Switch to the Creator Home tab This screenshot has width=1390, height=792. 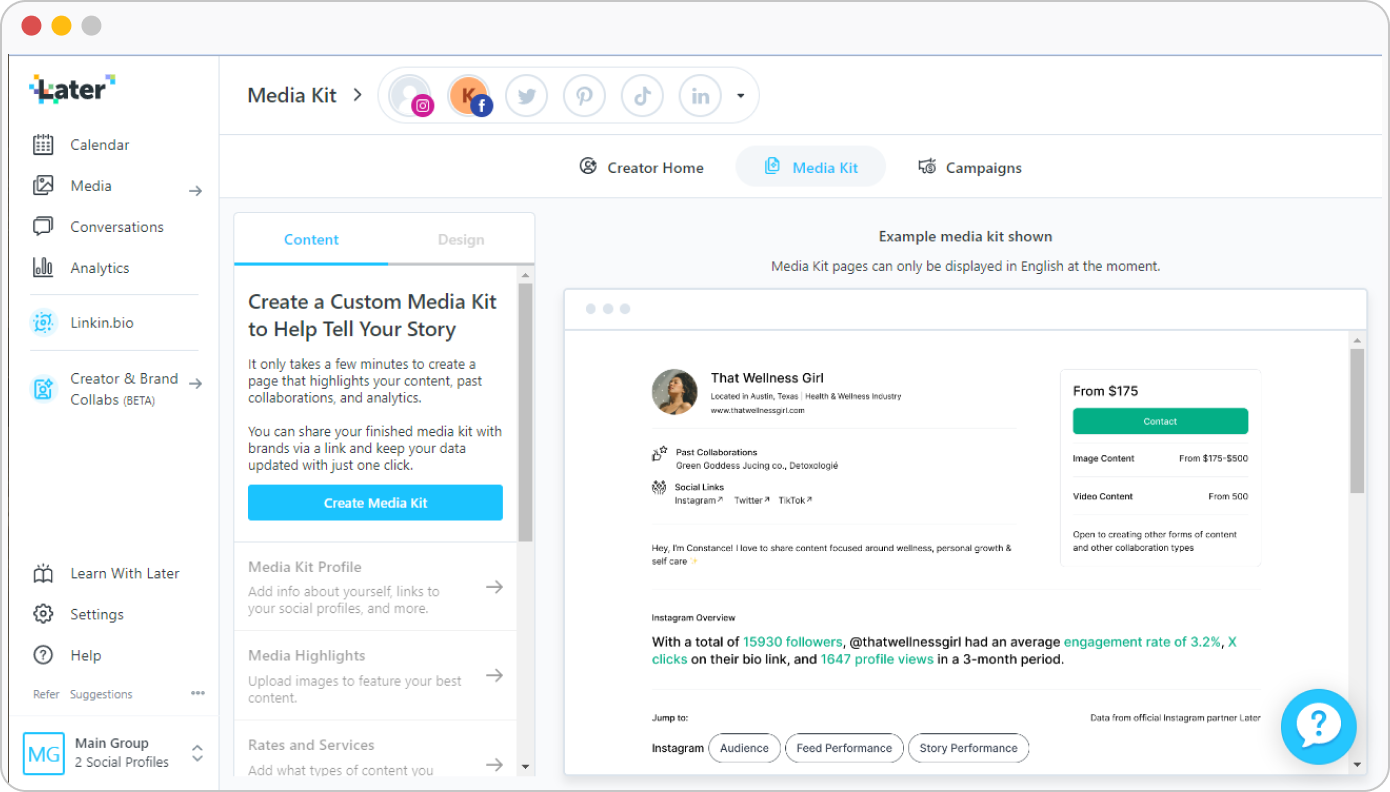point(641,167)
